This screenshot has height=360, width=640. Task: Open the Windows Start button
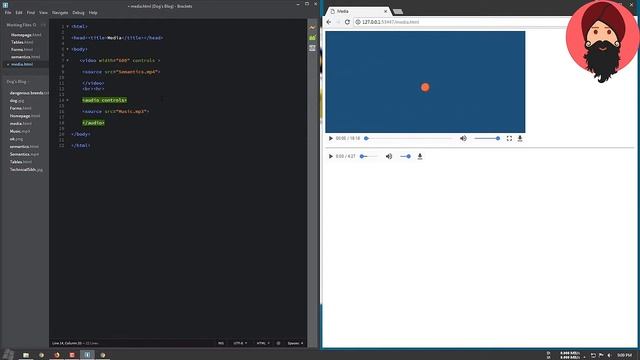pos(8,354)
